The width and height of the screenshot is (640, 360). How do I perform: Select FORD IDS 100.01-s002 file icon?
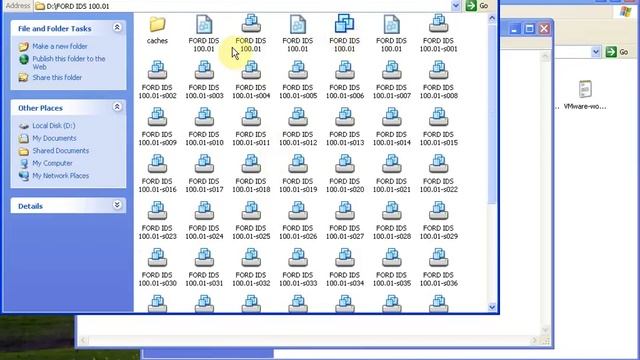157,70
